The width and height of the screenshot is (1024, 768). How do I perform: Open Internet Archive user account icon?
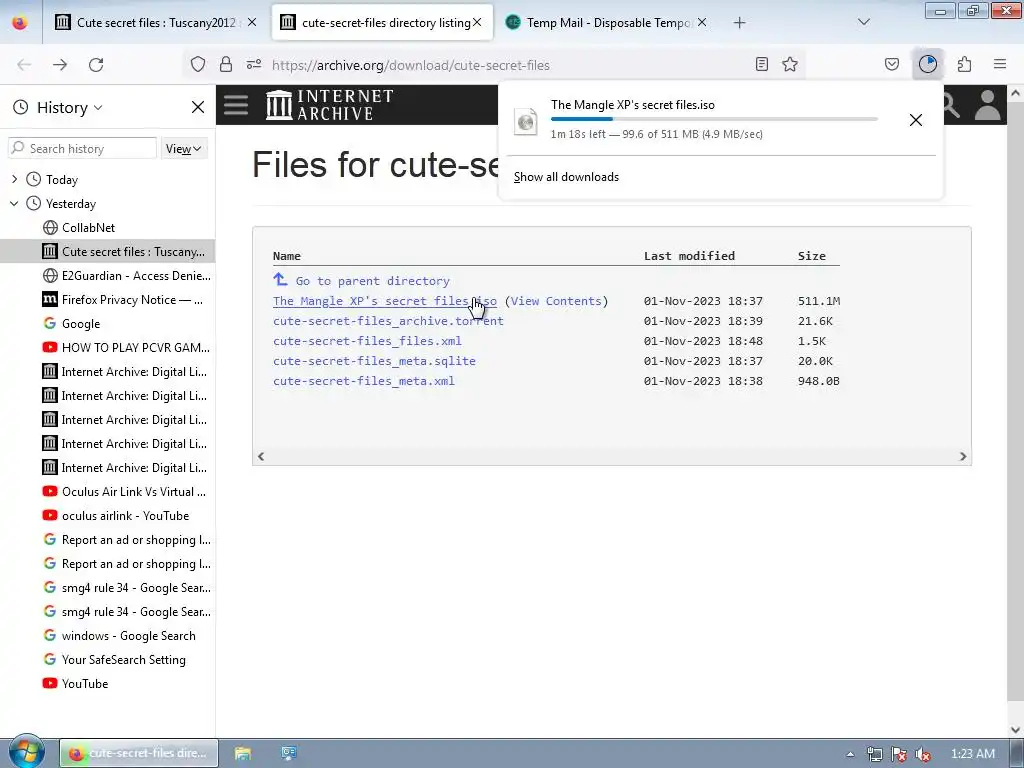point(987,104)
